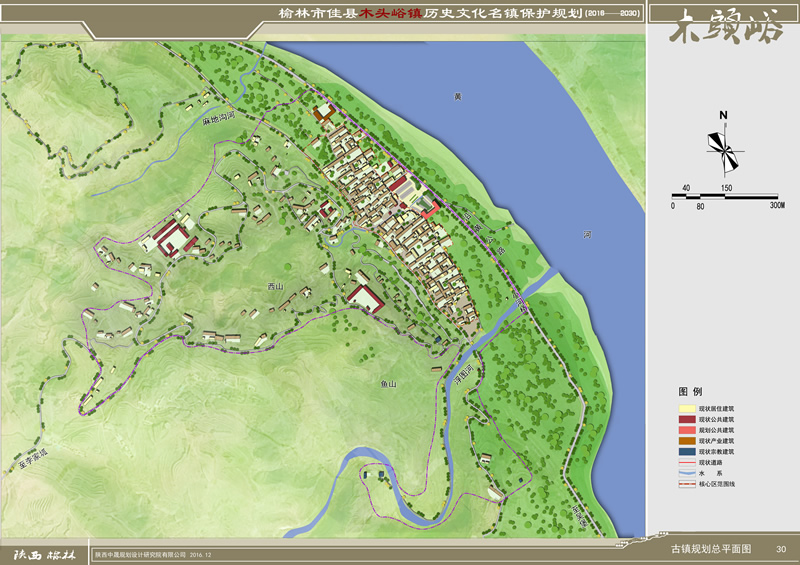
Task: Click the 古镇规划总平面图 footer title
Action: [x=704, y=551]
